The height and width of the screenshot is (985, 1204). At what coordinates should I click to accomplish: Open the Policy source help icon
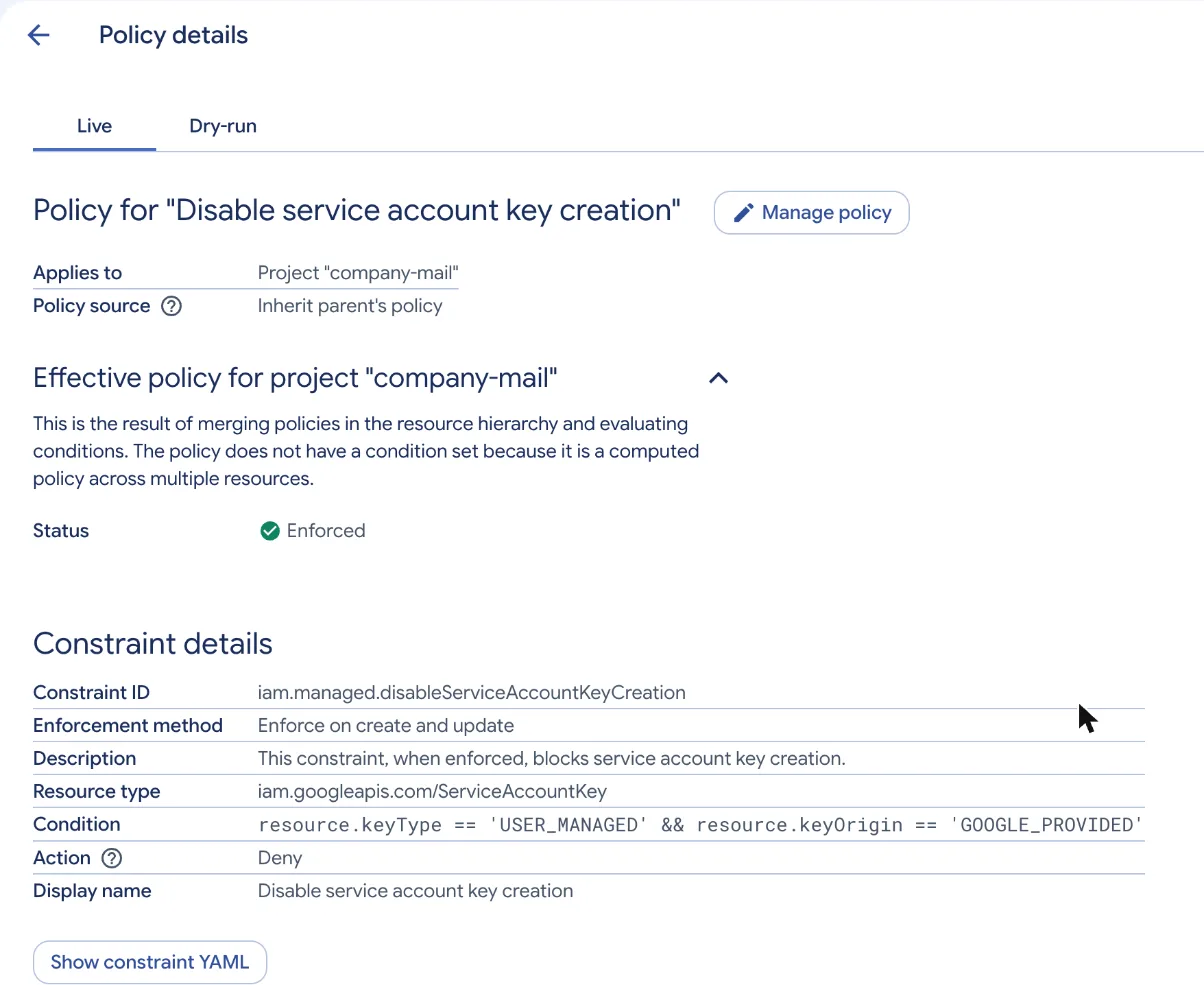click(171, 306)
